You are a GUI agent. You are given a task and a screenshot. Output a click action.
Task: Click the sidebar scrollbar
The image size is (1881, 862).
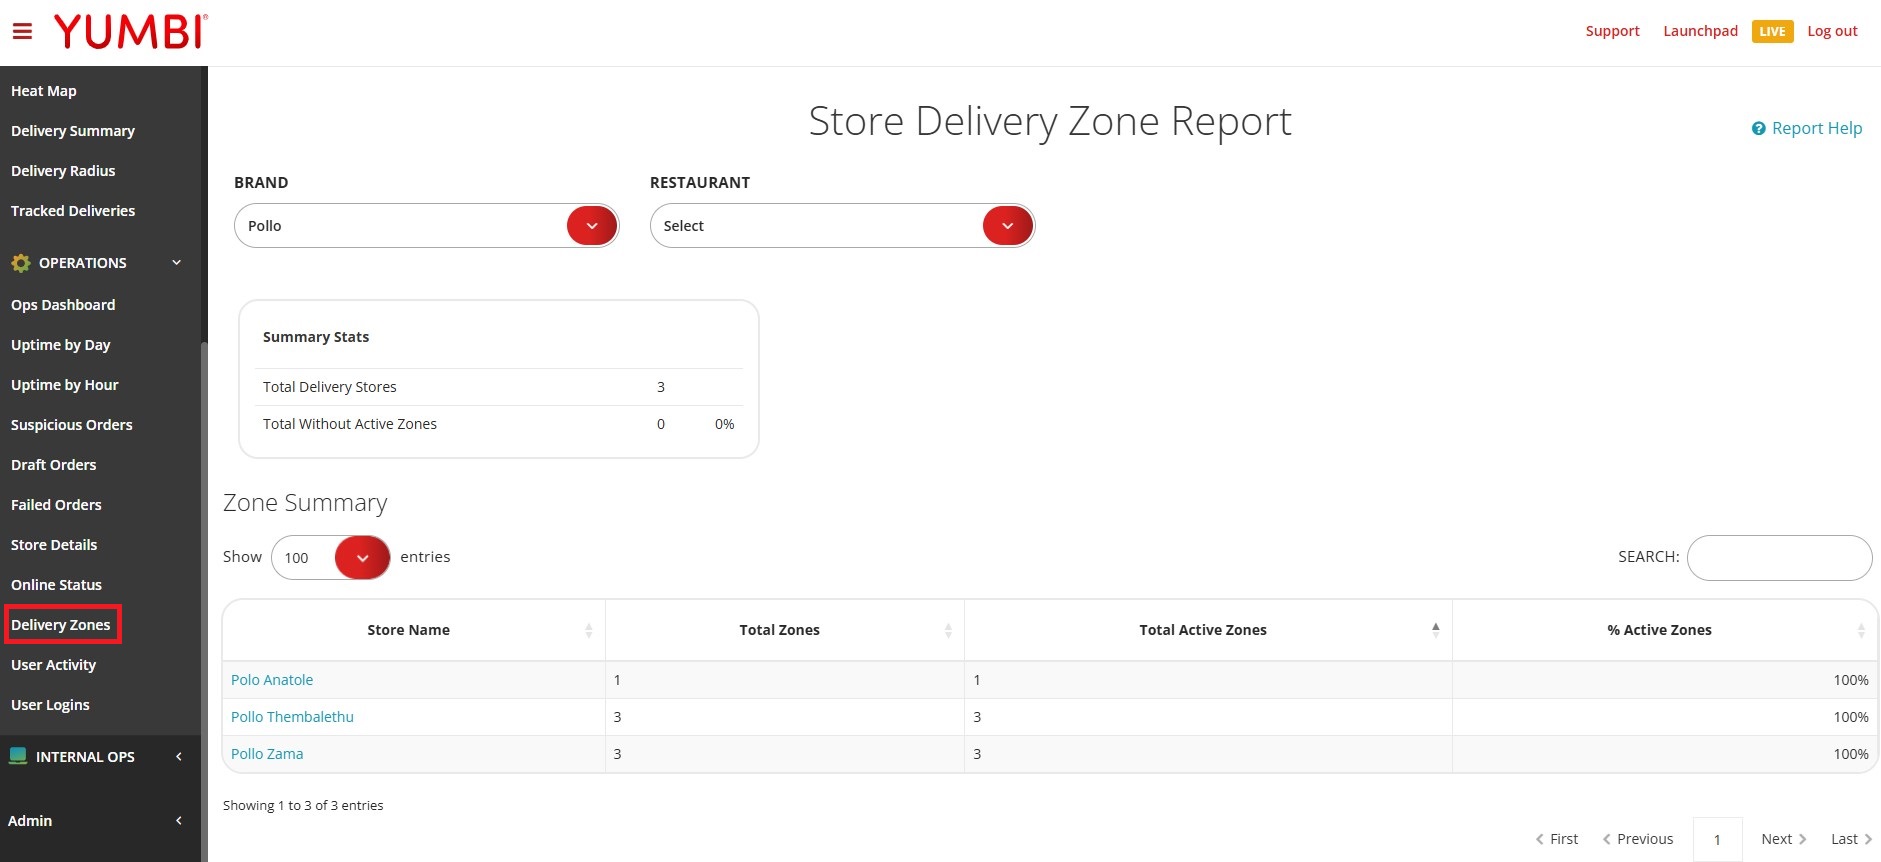(204, 600)
